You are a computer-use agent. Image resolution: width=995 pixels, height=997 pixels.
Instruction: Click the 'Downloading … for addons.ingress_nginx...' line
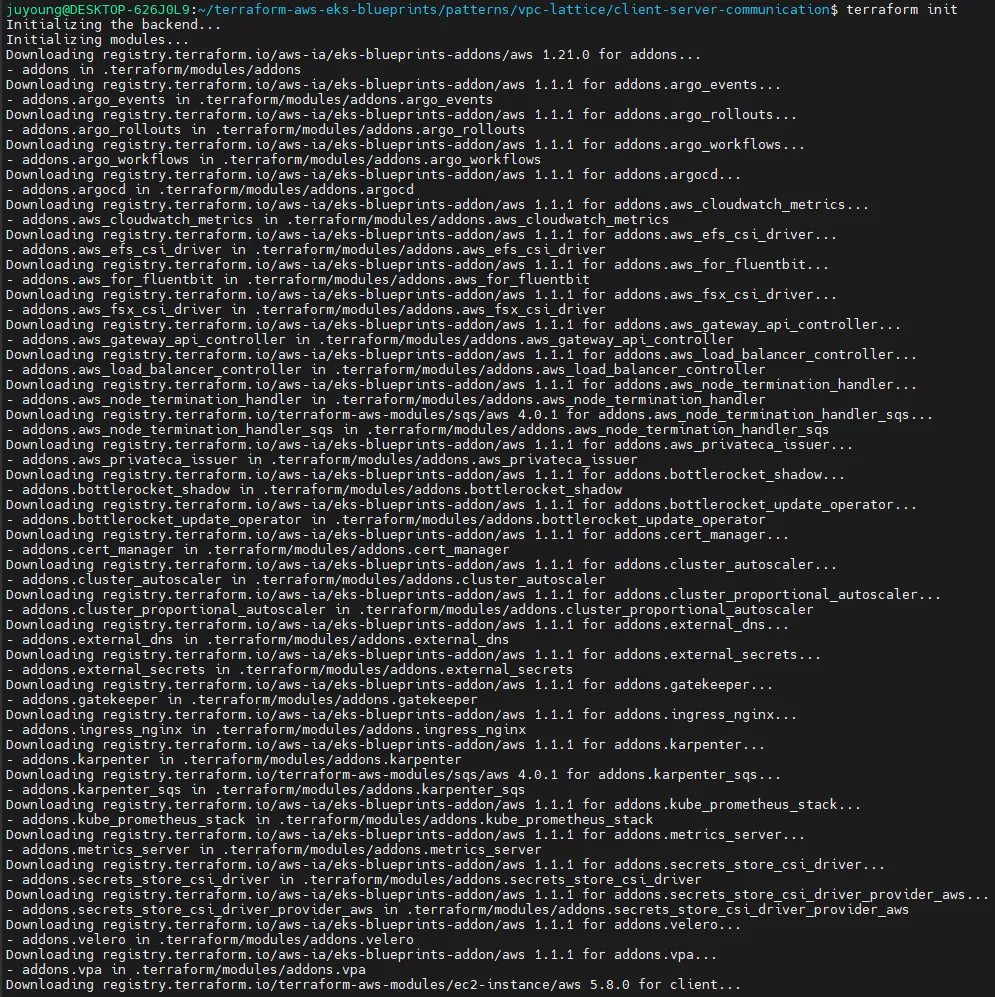(x=401, y=715)
